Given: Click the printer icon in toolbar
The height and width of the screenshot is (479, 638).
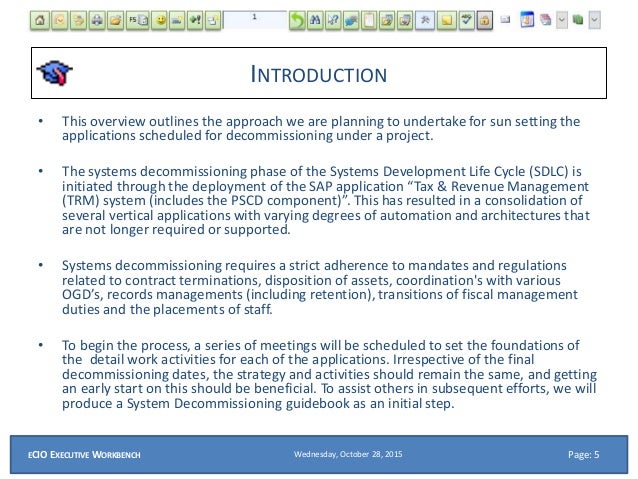Looking at the screenshot, I should pyautogui.click(x=97, y=20).
